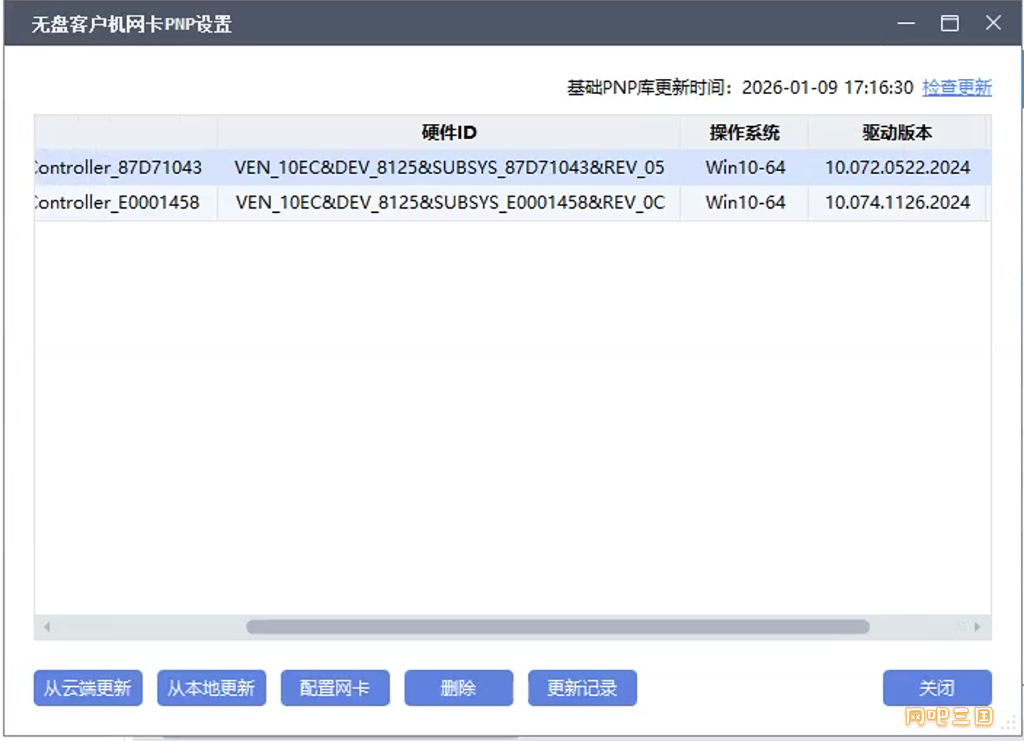Click the horizontal scrollbar thumb

(x=558, y=627)
